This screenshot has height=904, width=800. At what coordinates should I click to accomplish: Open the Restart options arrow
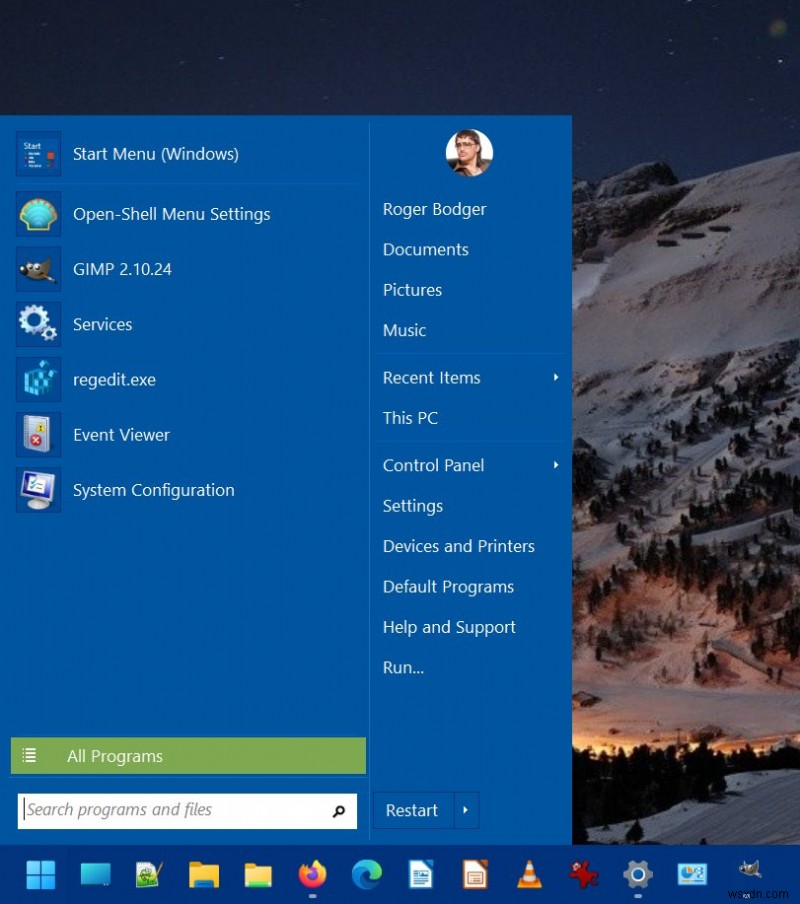(x=465, y=810)
